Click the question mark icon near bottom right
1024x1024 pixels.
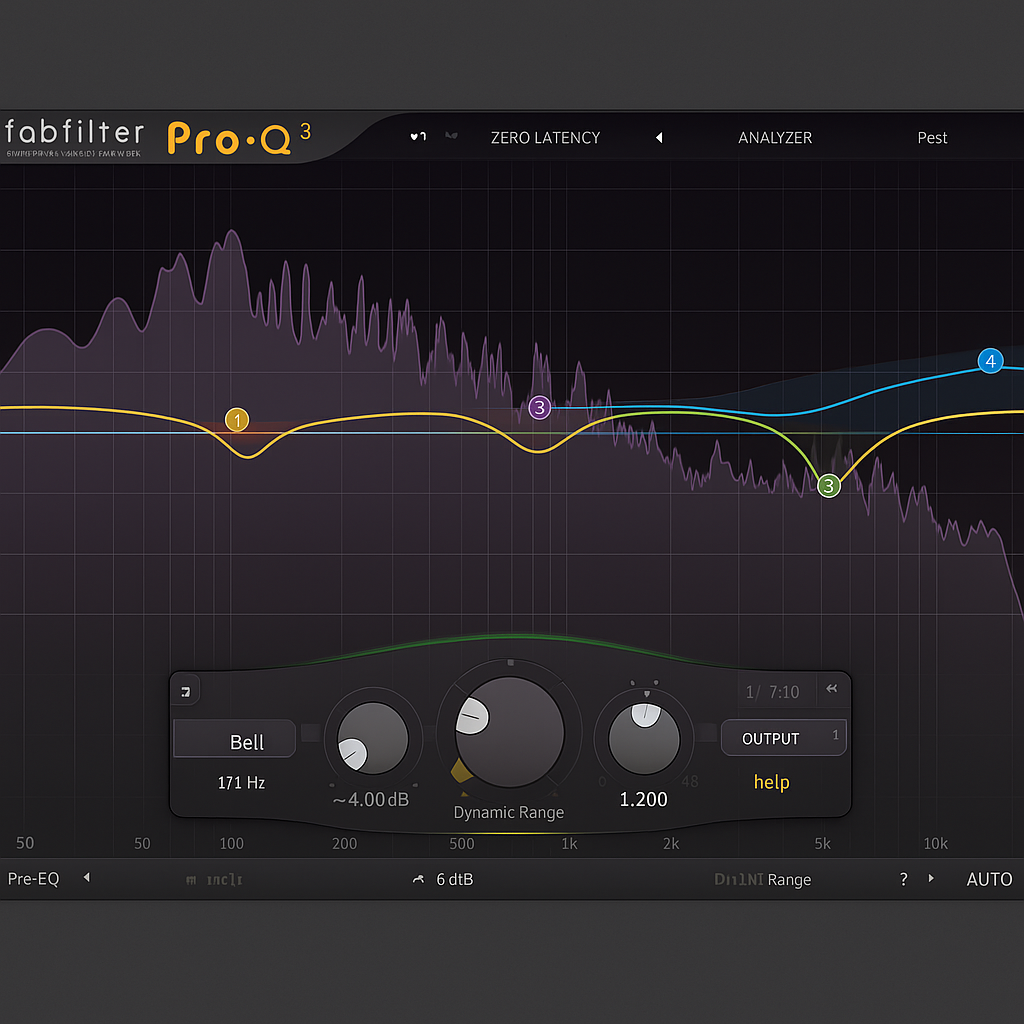coord(903,879)
